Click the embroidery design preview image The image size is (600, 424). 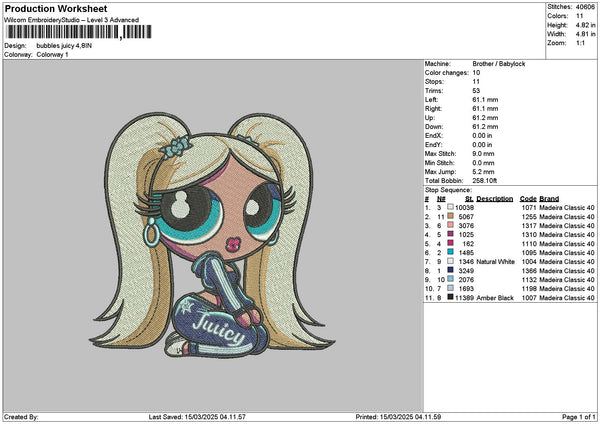212,235
